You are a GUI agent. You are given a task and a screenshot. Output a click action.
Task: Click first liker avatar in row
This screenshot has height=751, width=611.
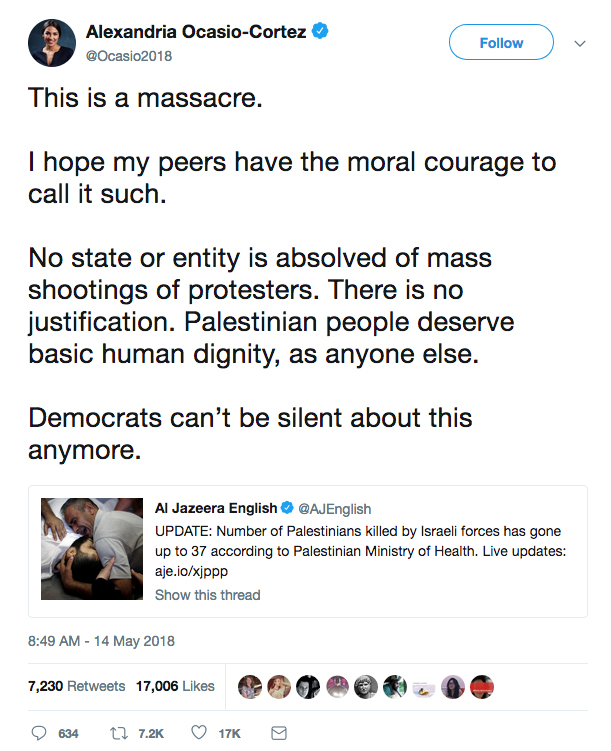pyautogui.click(x=250, y=687)
